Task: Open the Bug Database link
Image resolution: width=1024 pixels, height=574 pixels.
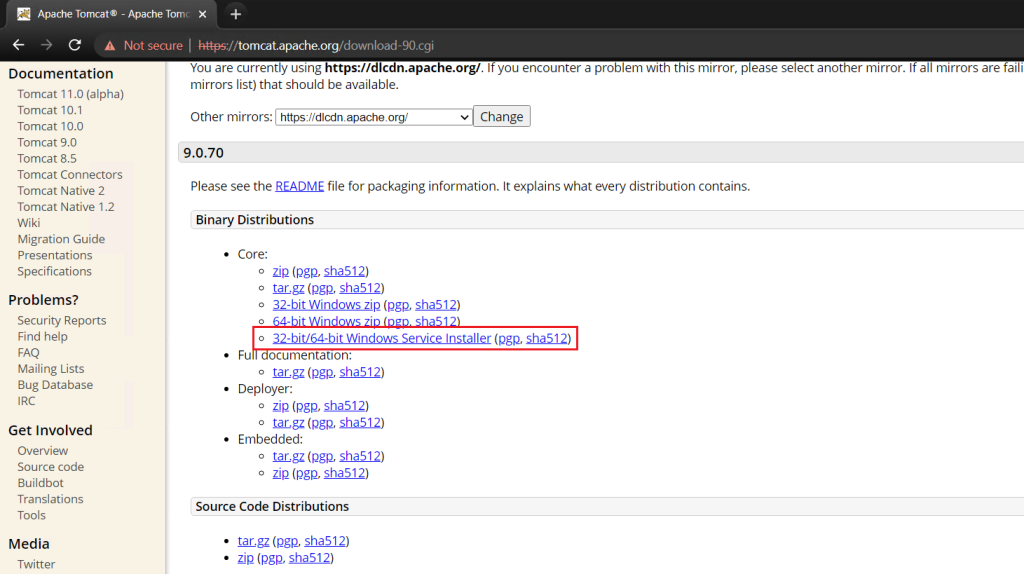Action: [56, 385]
